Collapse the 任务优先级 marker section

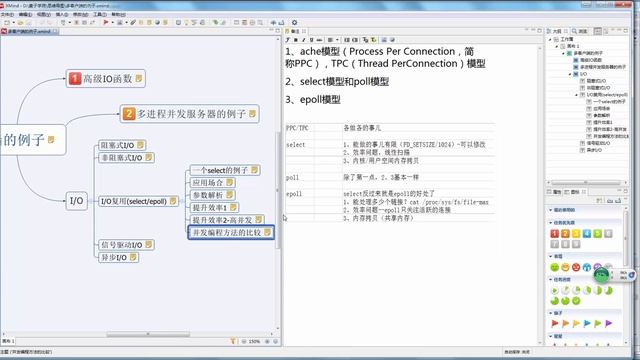pos(551,222)
